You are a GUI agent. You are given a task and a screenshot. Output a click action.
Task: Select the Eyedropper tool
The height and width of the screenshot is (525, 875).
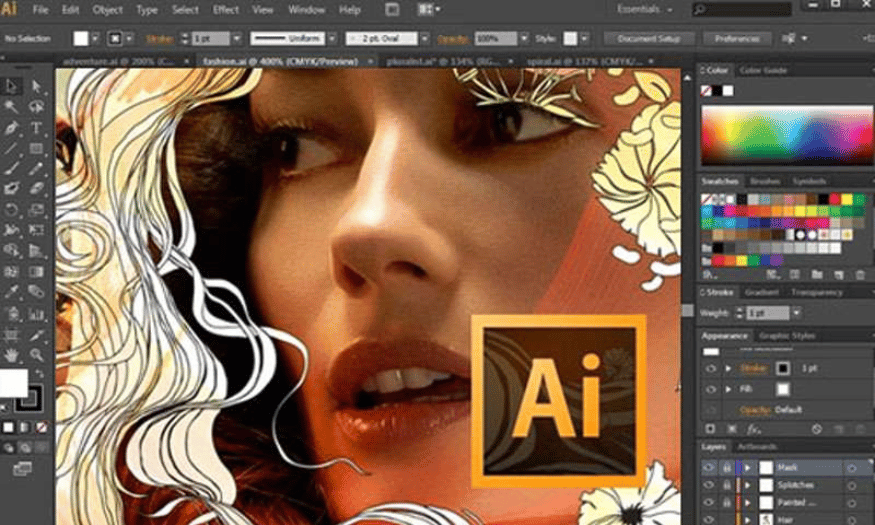point(11,292)
